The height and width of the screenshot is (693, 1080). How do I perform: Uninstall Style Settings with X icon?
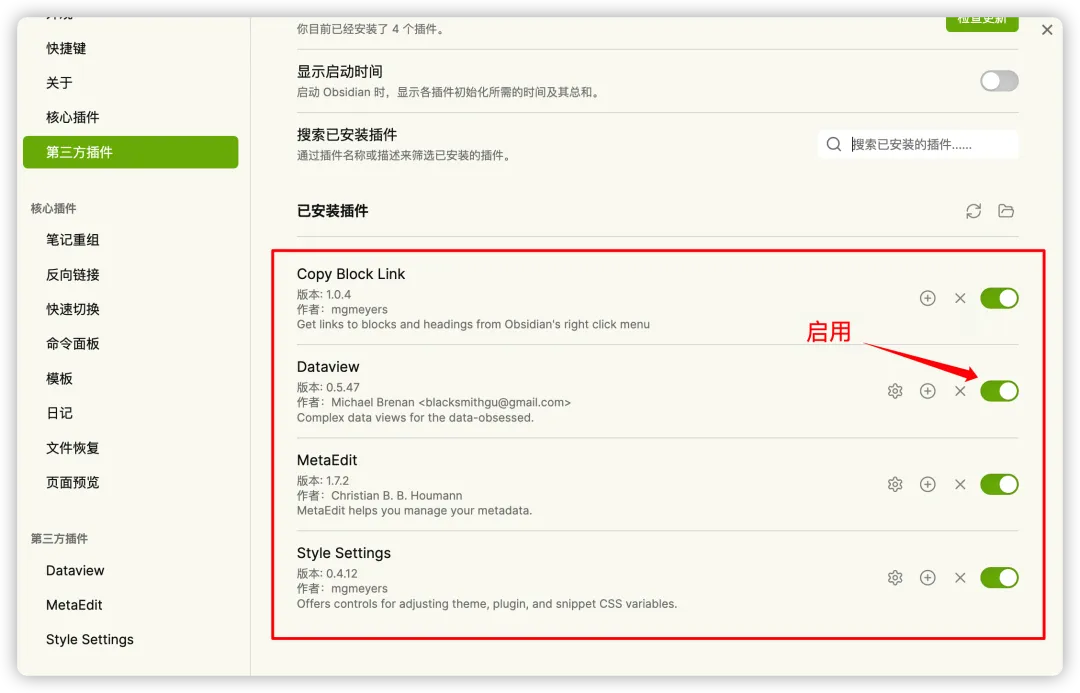[x=960, y=577]
